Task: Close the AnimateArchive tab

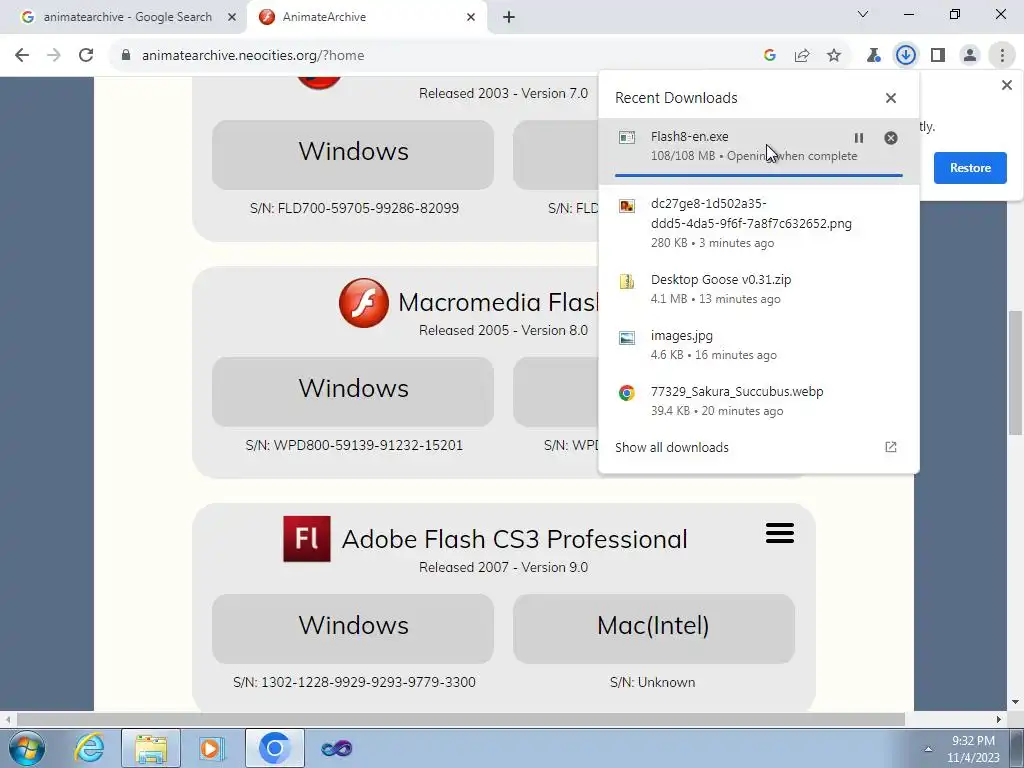Action: [x=471, y=17]
